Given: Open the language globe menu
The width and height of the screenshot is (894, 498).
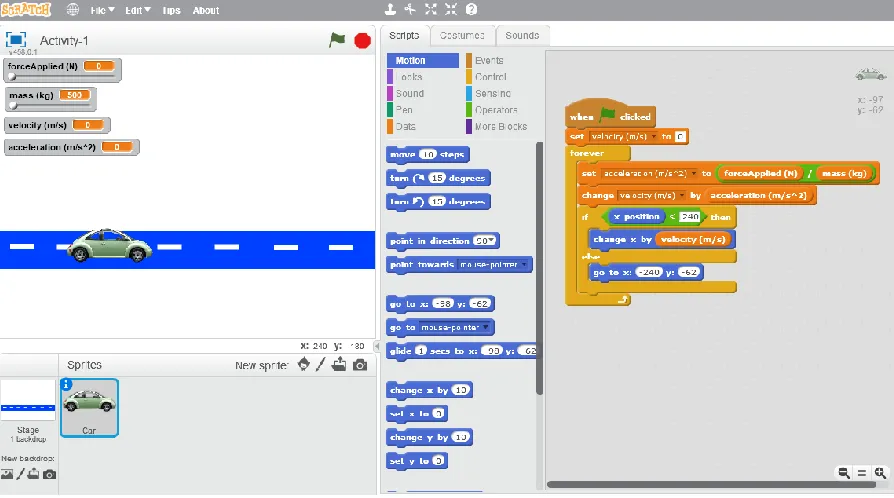Looking at the screenshot, I should (72, 10).
